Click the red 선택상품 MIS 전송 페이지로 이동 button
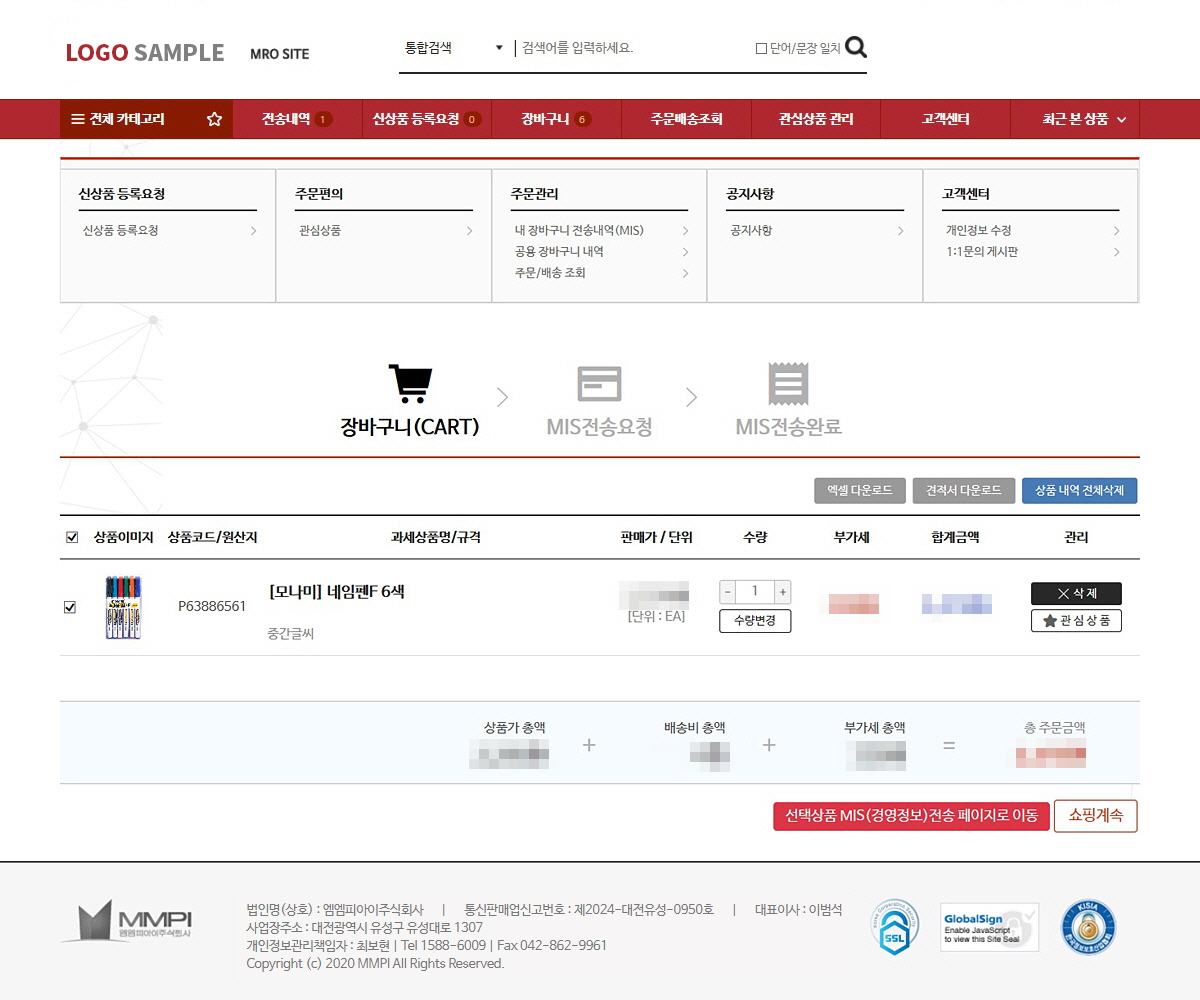 [x=911, y=816]
